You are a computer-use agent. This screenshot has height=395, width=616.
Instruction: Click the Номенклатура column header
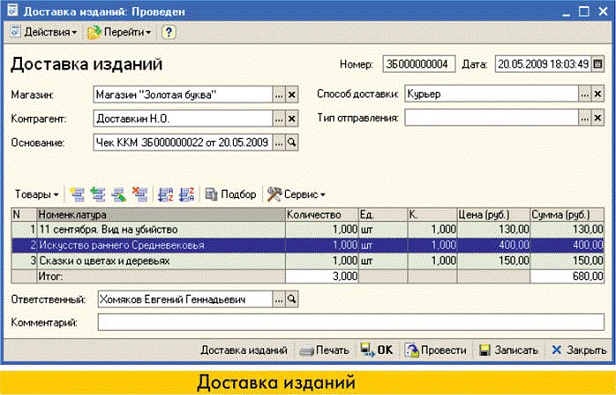point(161,215)
